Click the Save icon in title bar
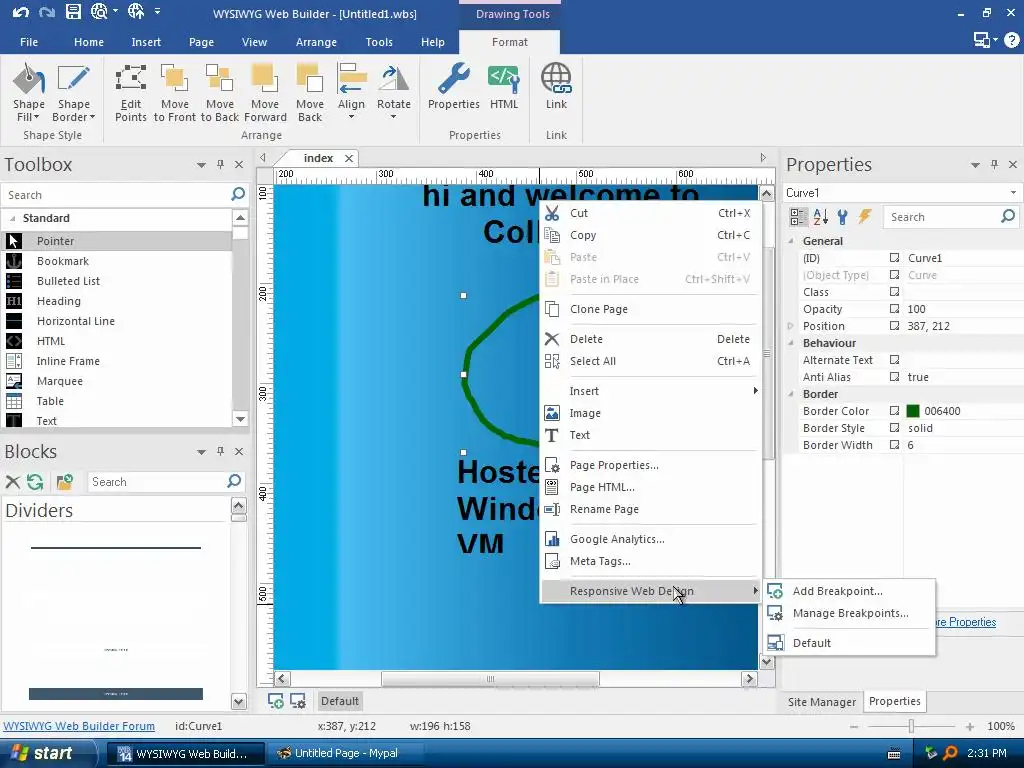Viewport: 1024px width, 768px height. (x=73, y=12)
